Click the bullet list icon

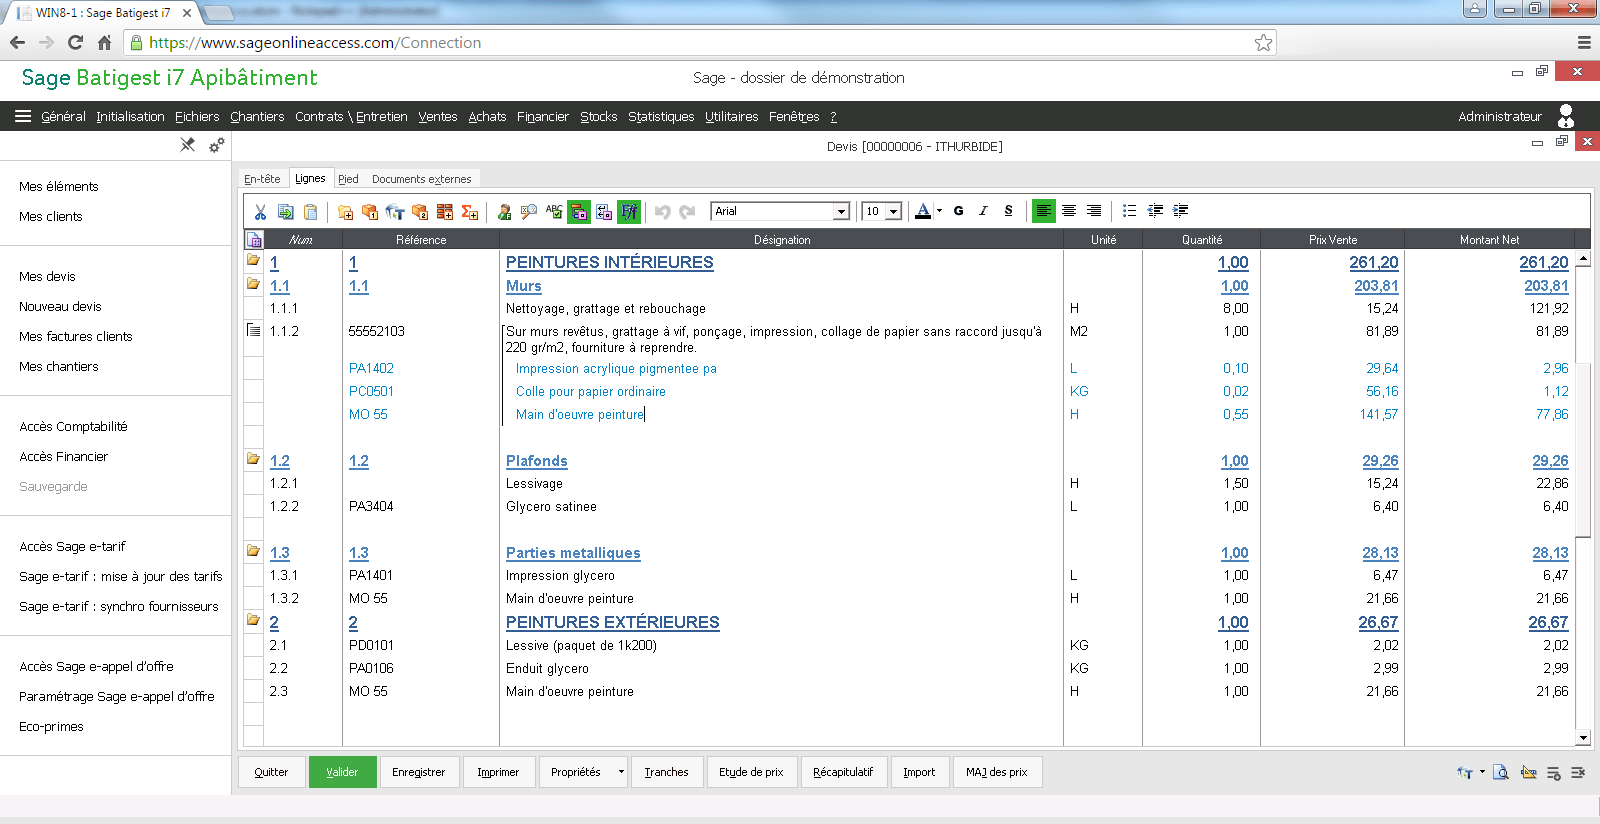(x=1130, y=211)
